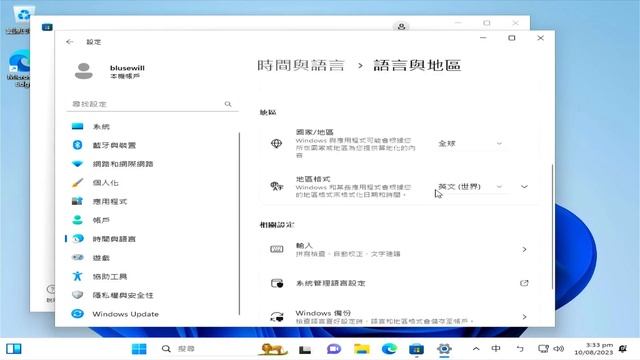
Task: Click the content pane vertical scrollbar
Action: (x=553, y=227)
